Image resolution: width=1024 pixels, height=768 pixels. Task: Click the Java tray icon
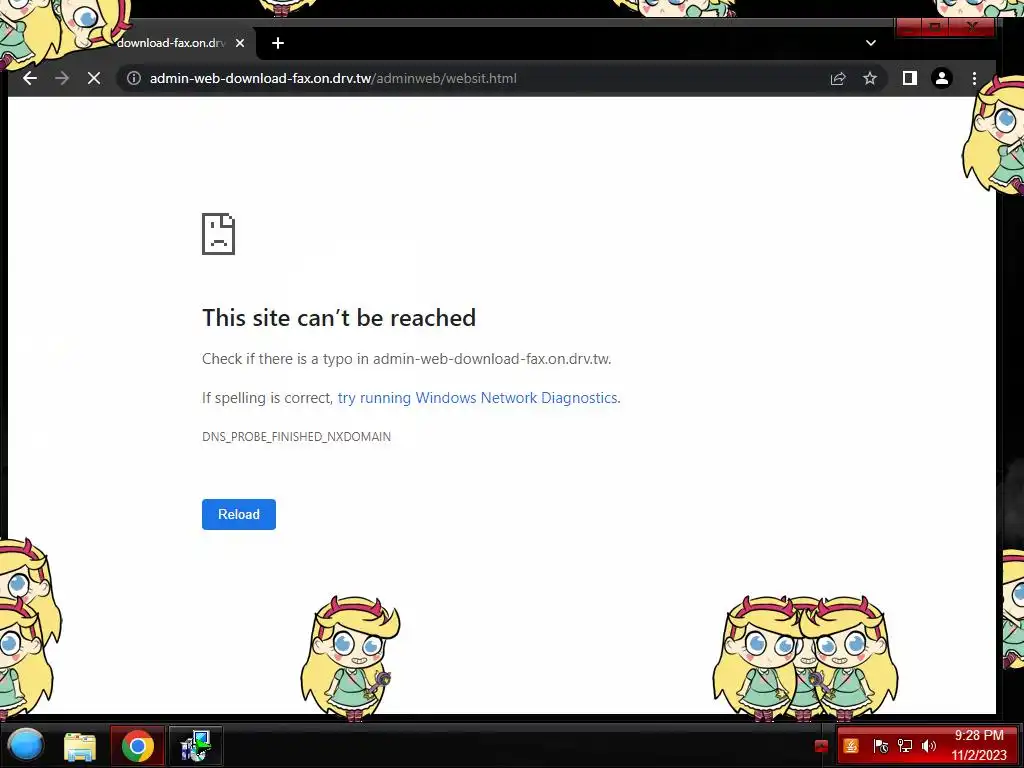[851, 746]
